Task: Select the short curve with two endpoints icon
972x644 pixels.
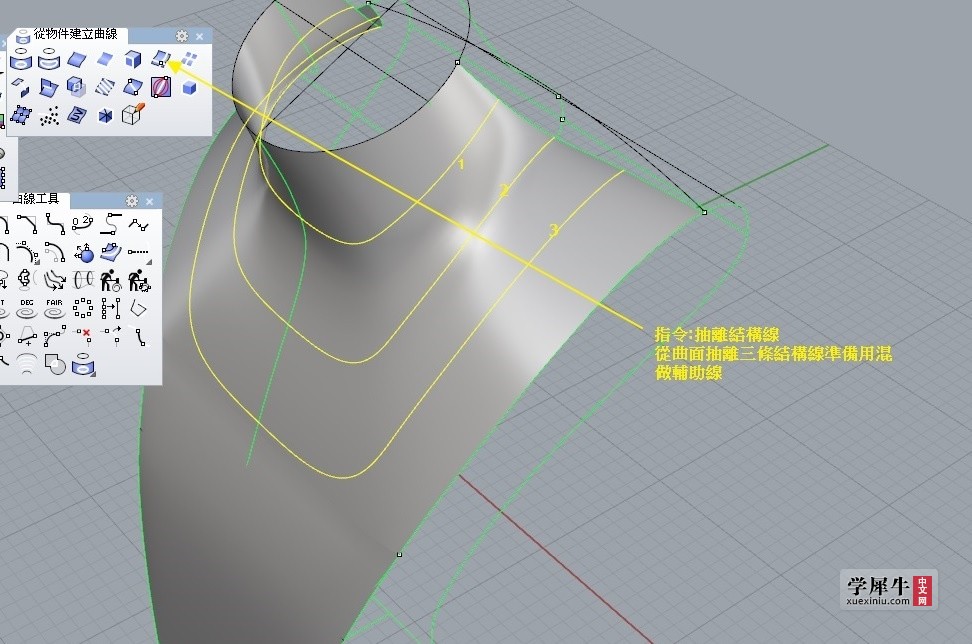Action: point(139,336)
